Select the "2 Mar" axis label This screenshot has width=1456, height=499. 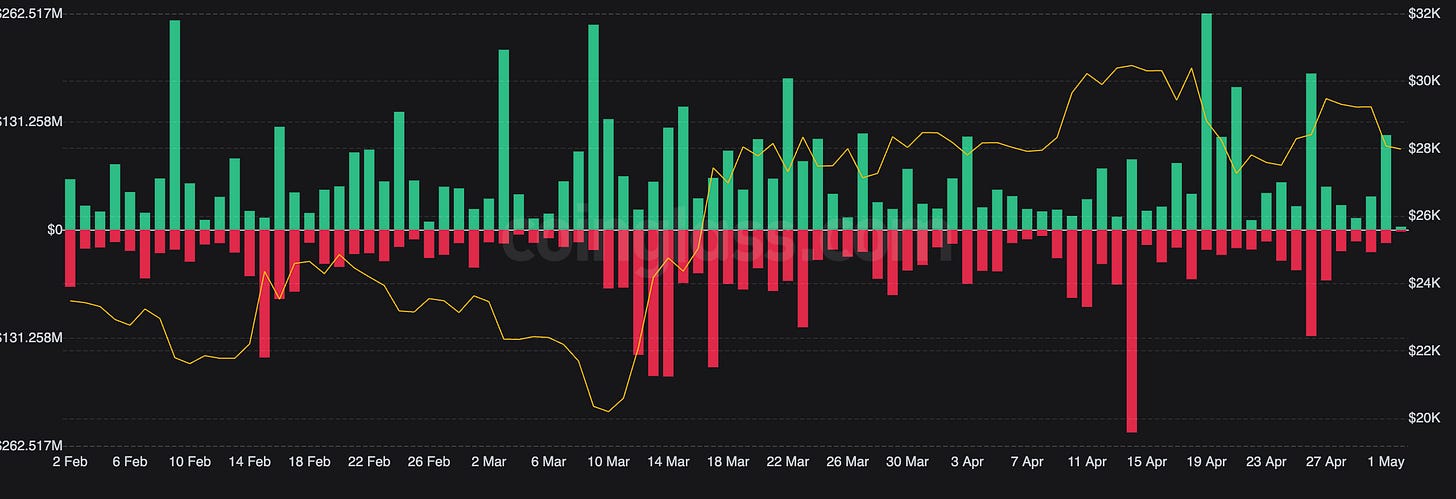click(489, 462)
